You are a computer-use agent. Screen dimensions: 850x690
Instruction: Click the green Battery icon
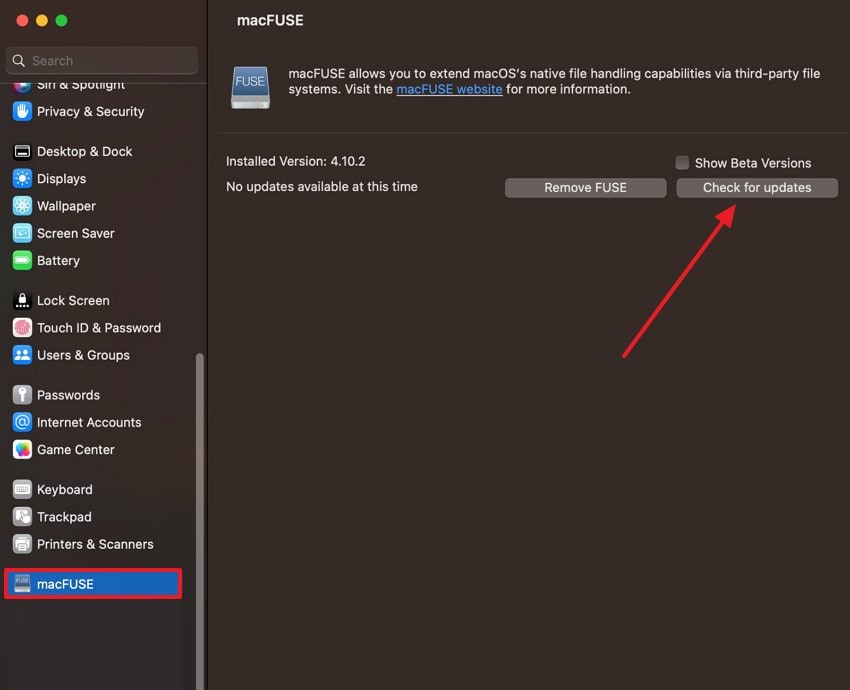[22, 261]
